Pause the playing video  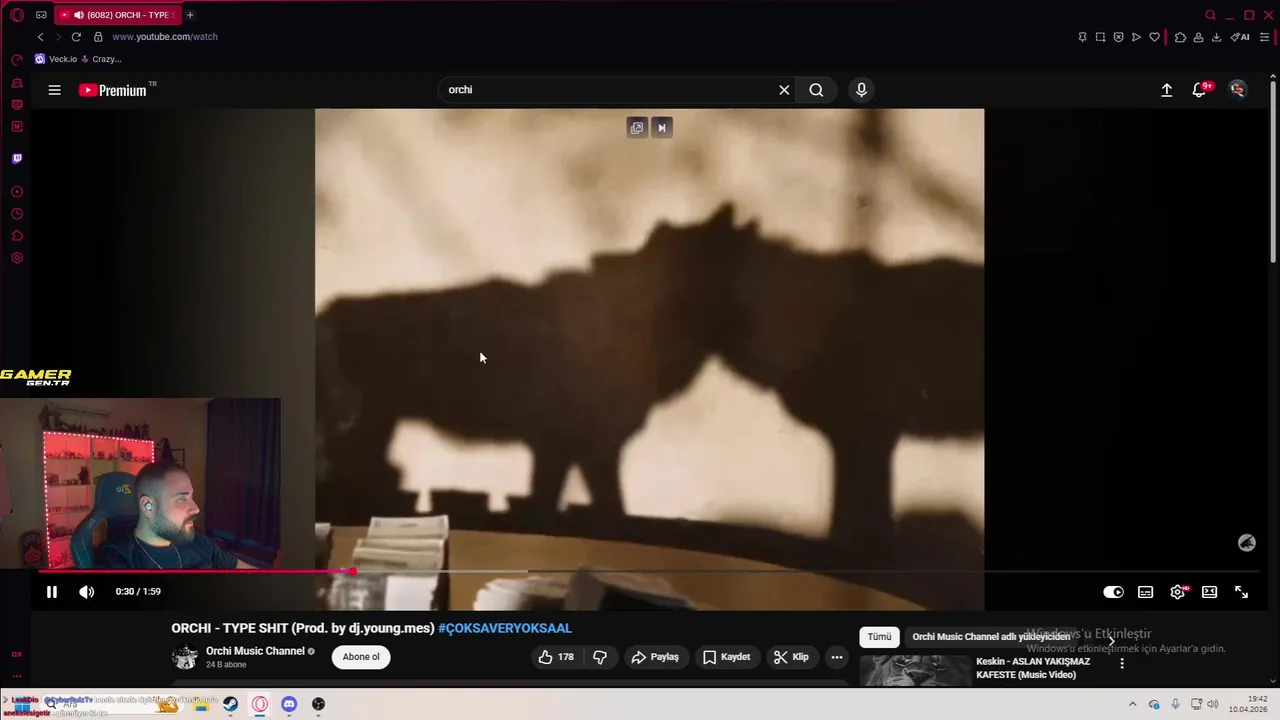click(52, 592)
